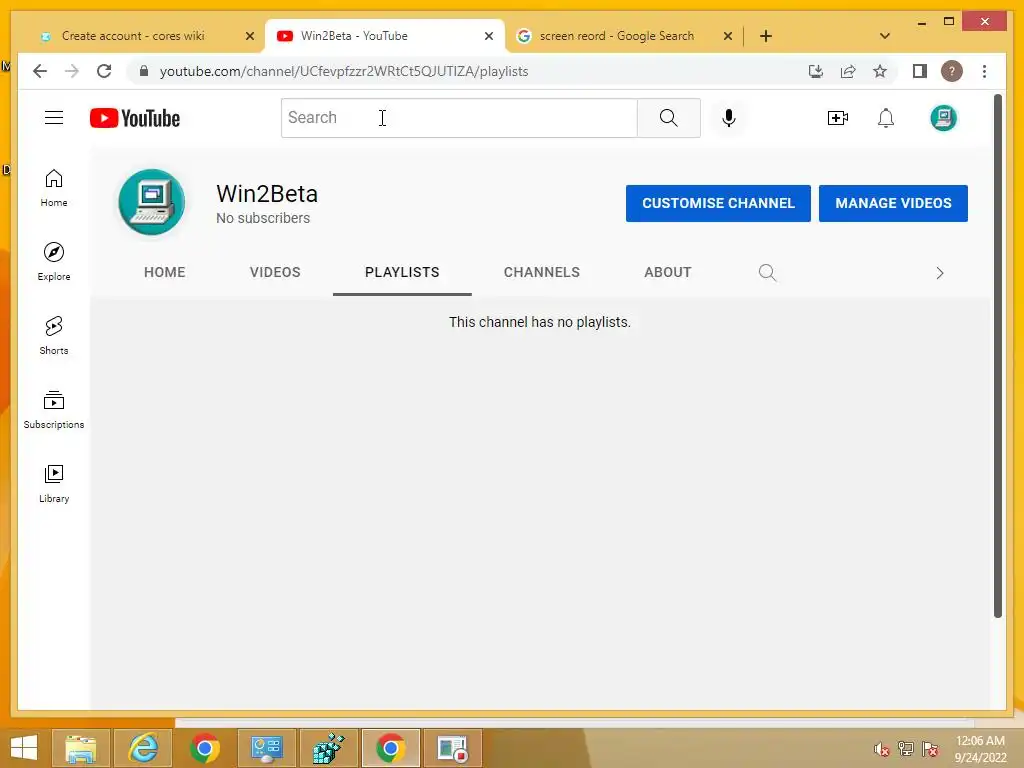Select the PLAYLISTS tab
1024x768 pixels.
(402, 272)
